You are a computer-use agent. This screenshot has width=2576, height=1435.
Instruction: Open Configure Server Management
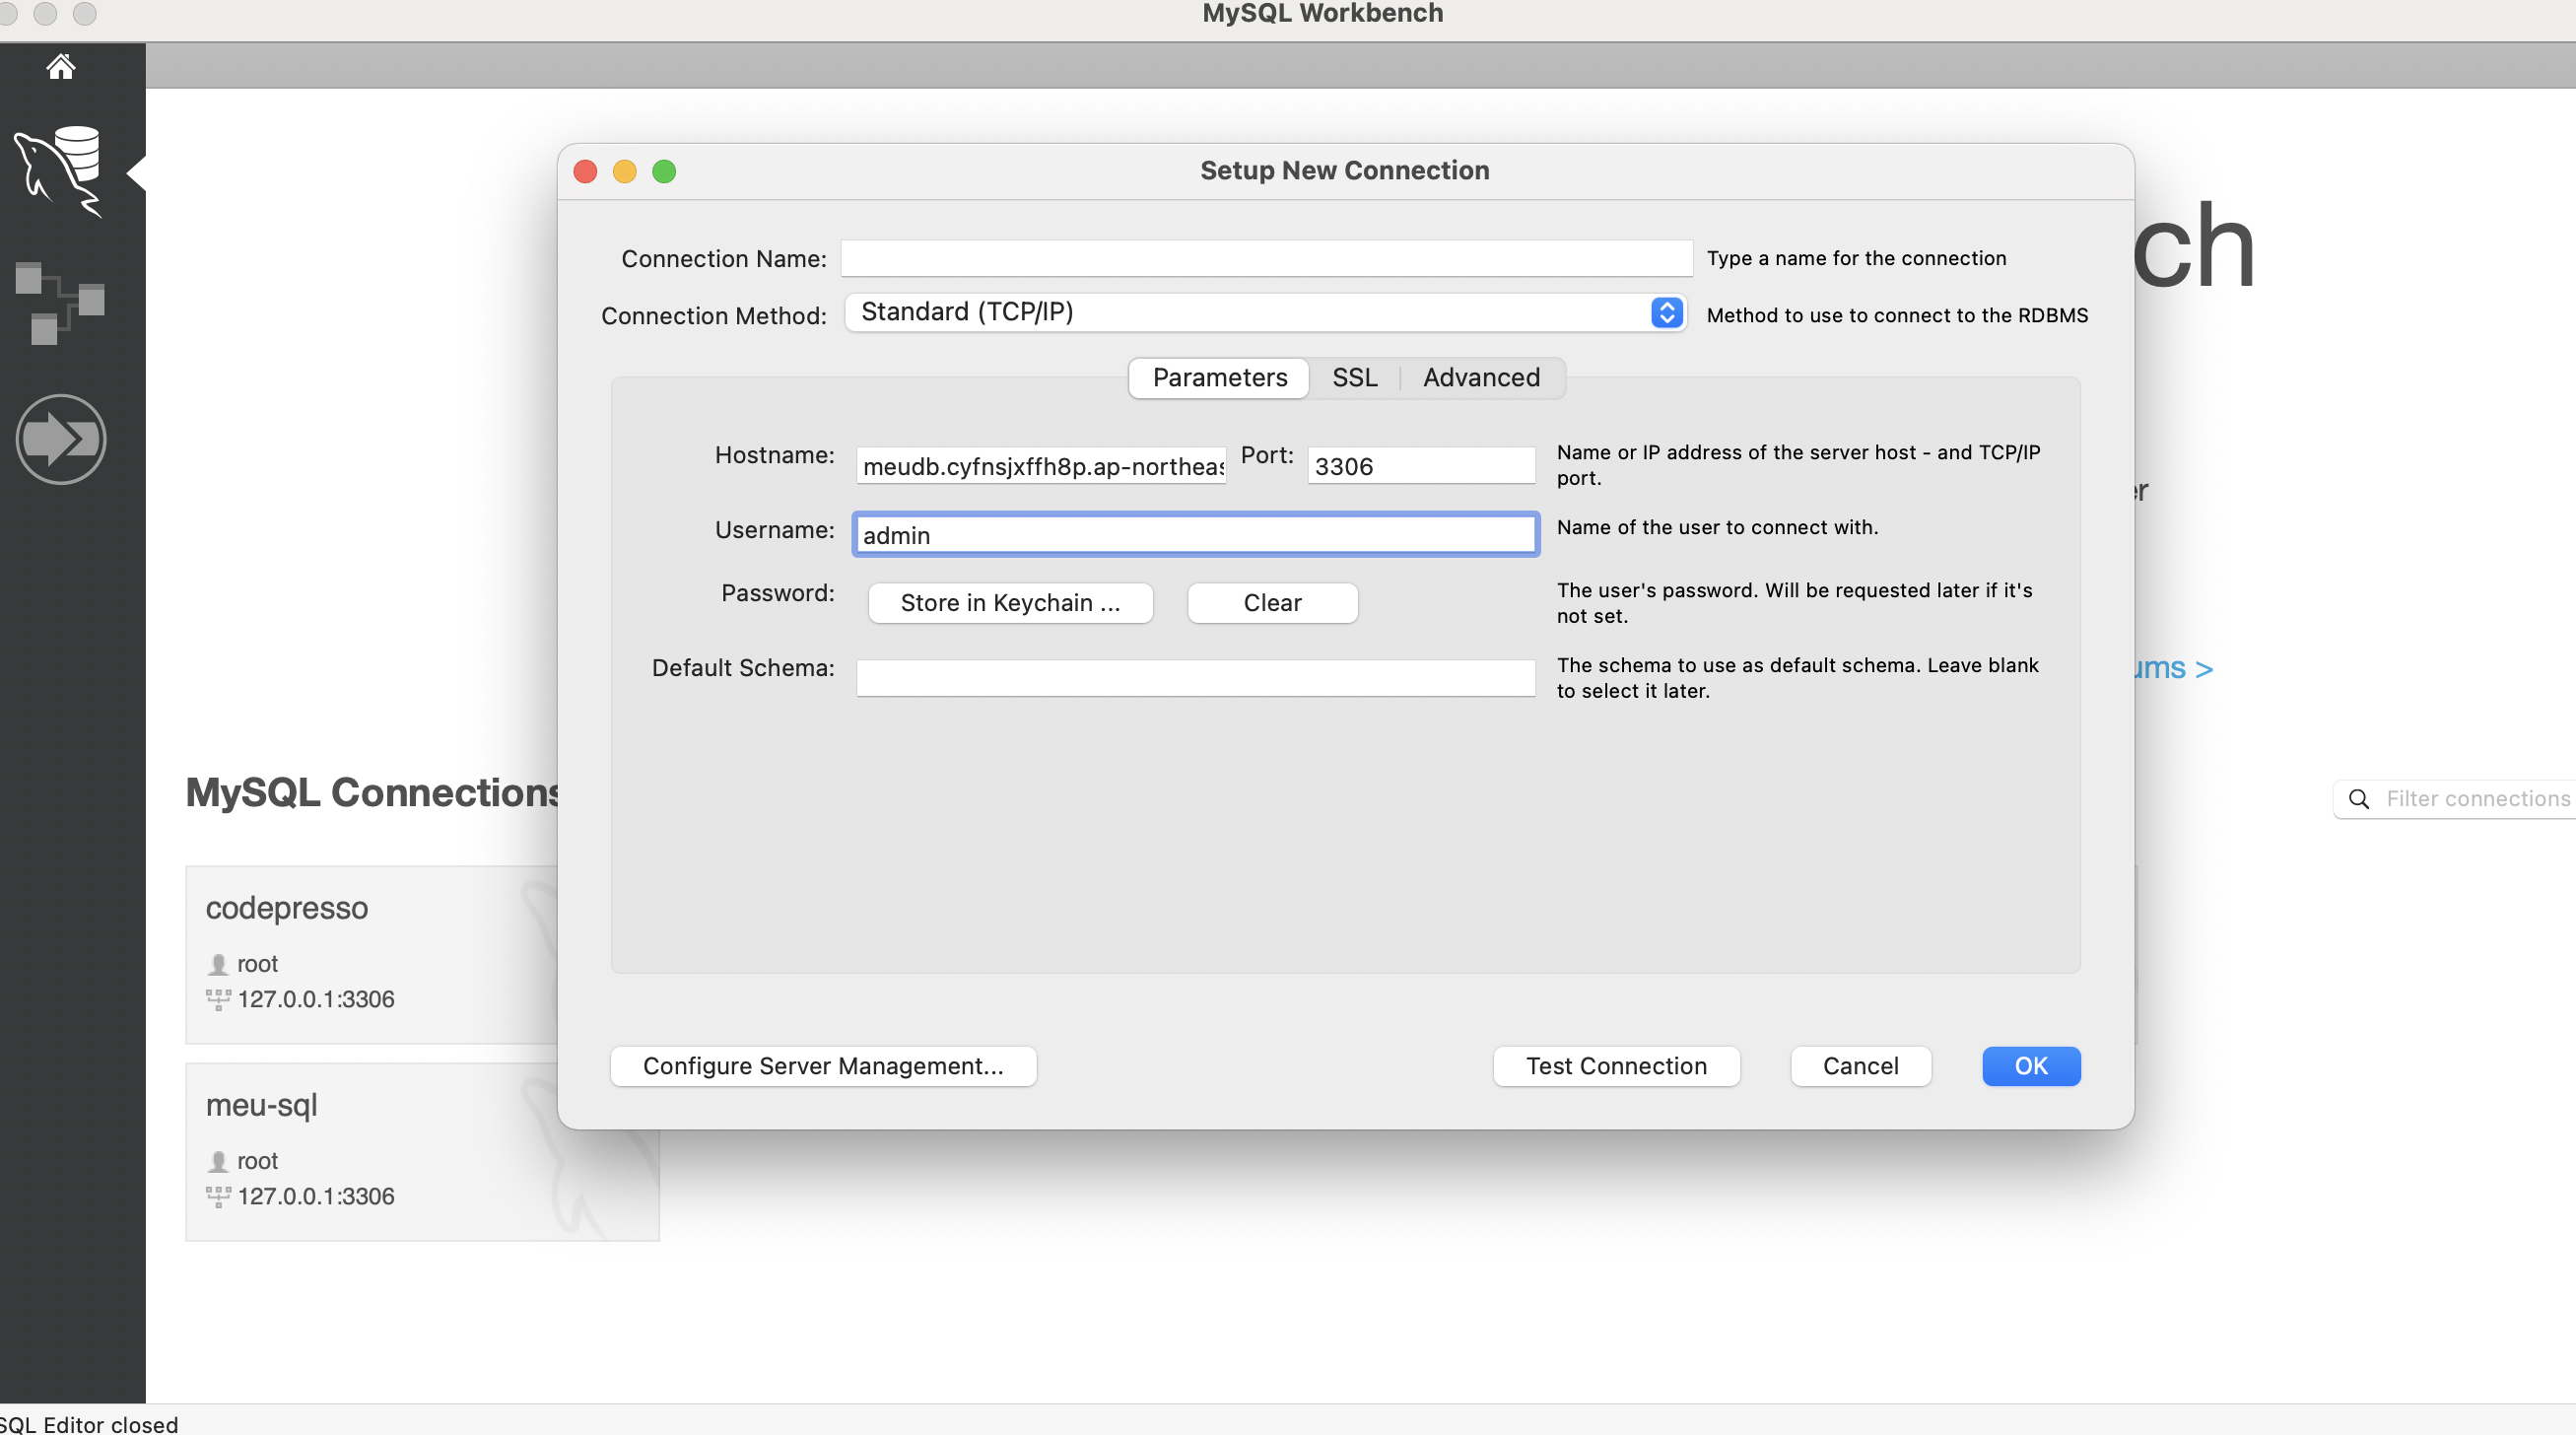click(822, 1066)
